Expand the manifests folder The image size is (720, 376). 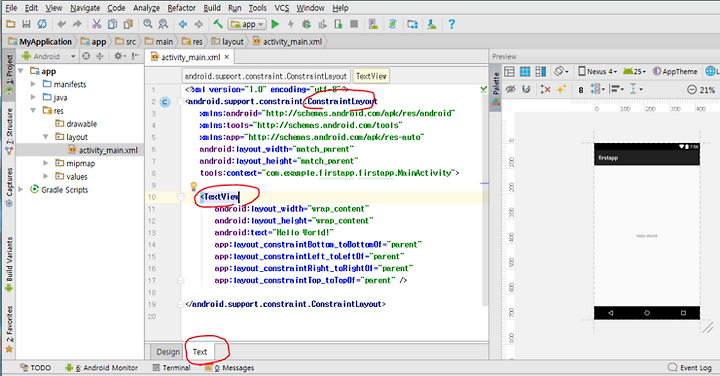33,84
